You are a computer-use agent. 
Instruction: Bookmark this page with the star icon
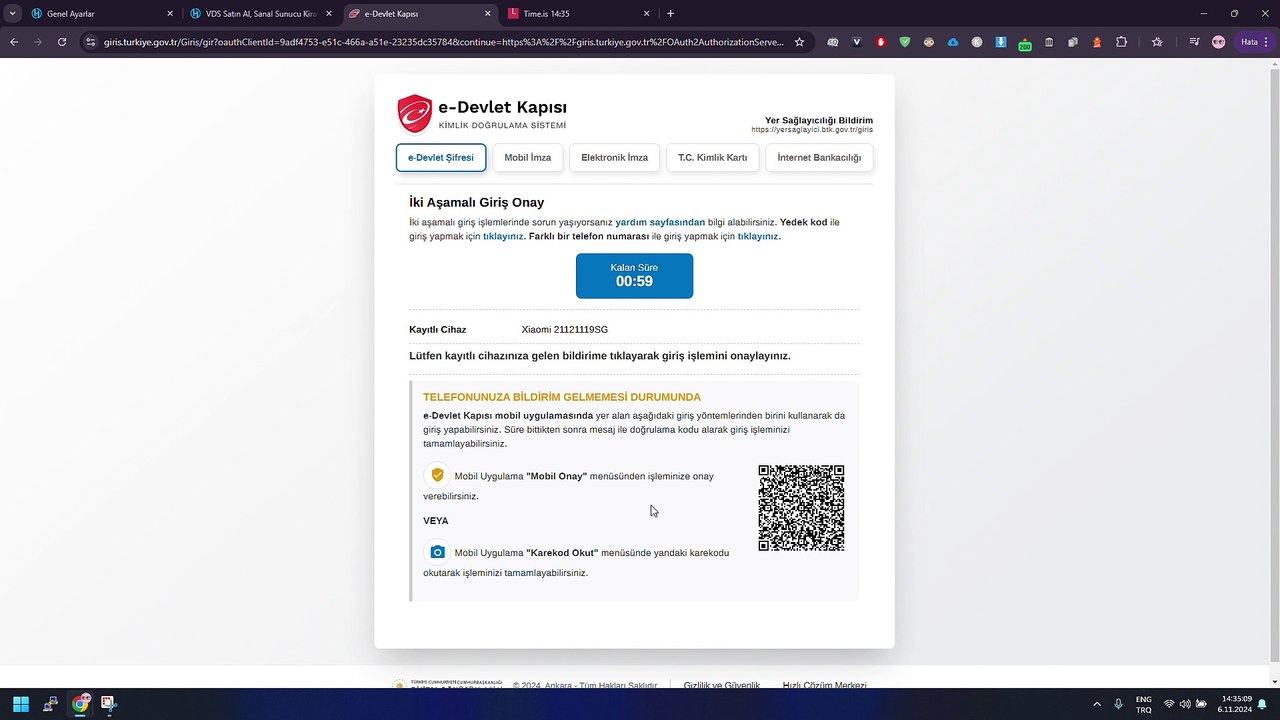pyautogui.click(x=799, y=42)
